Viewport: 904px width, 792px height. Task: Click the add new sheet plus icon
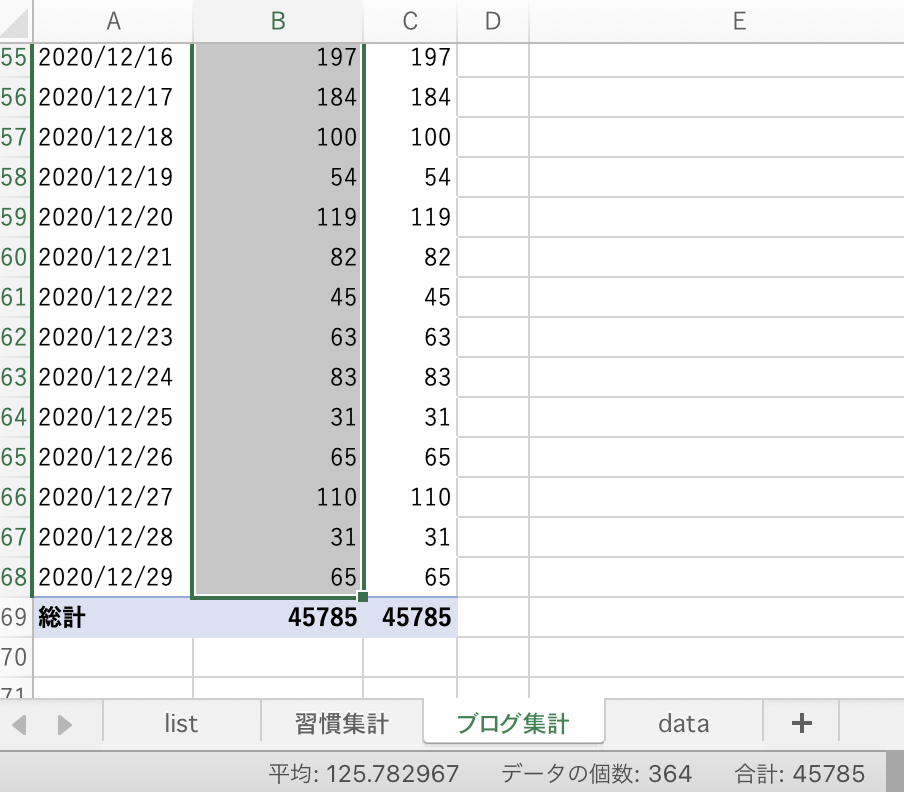pyautogui.click(x=800, y=724)
